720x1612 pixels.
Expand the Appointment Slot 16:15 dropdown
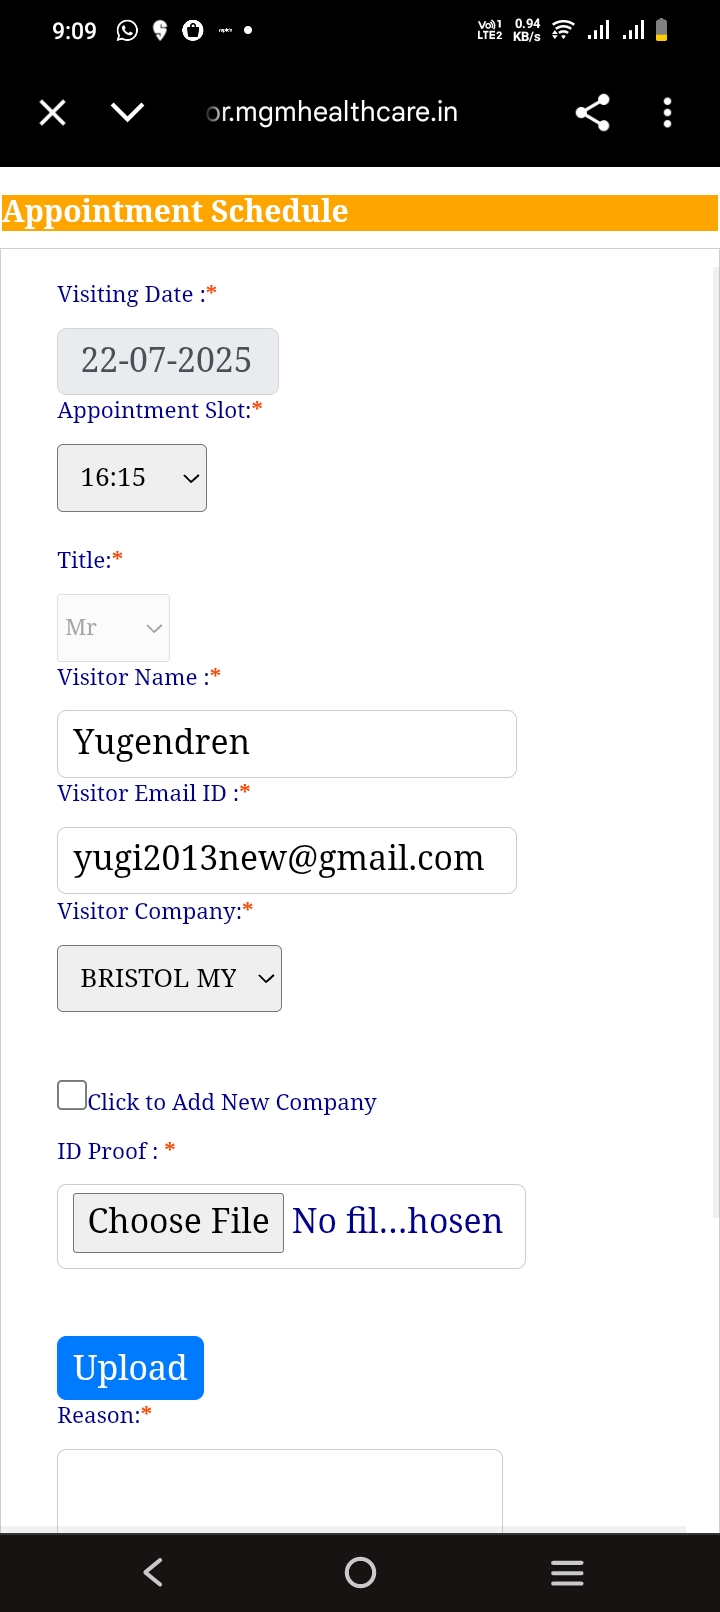click(x=132, y=478)
